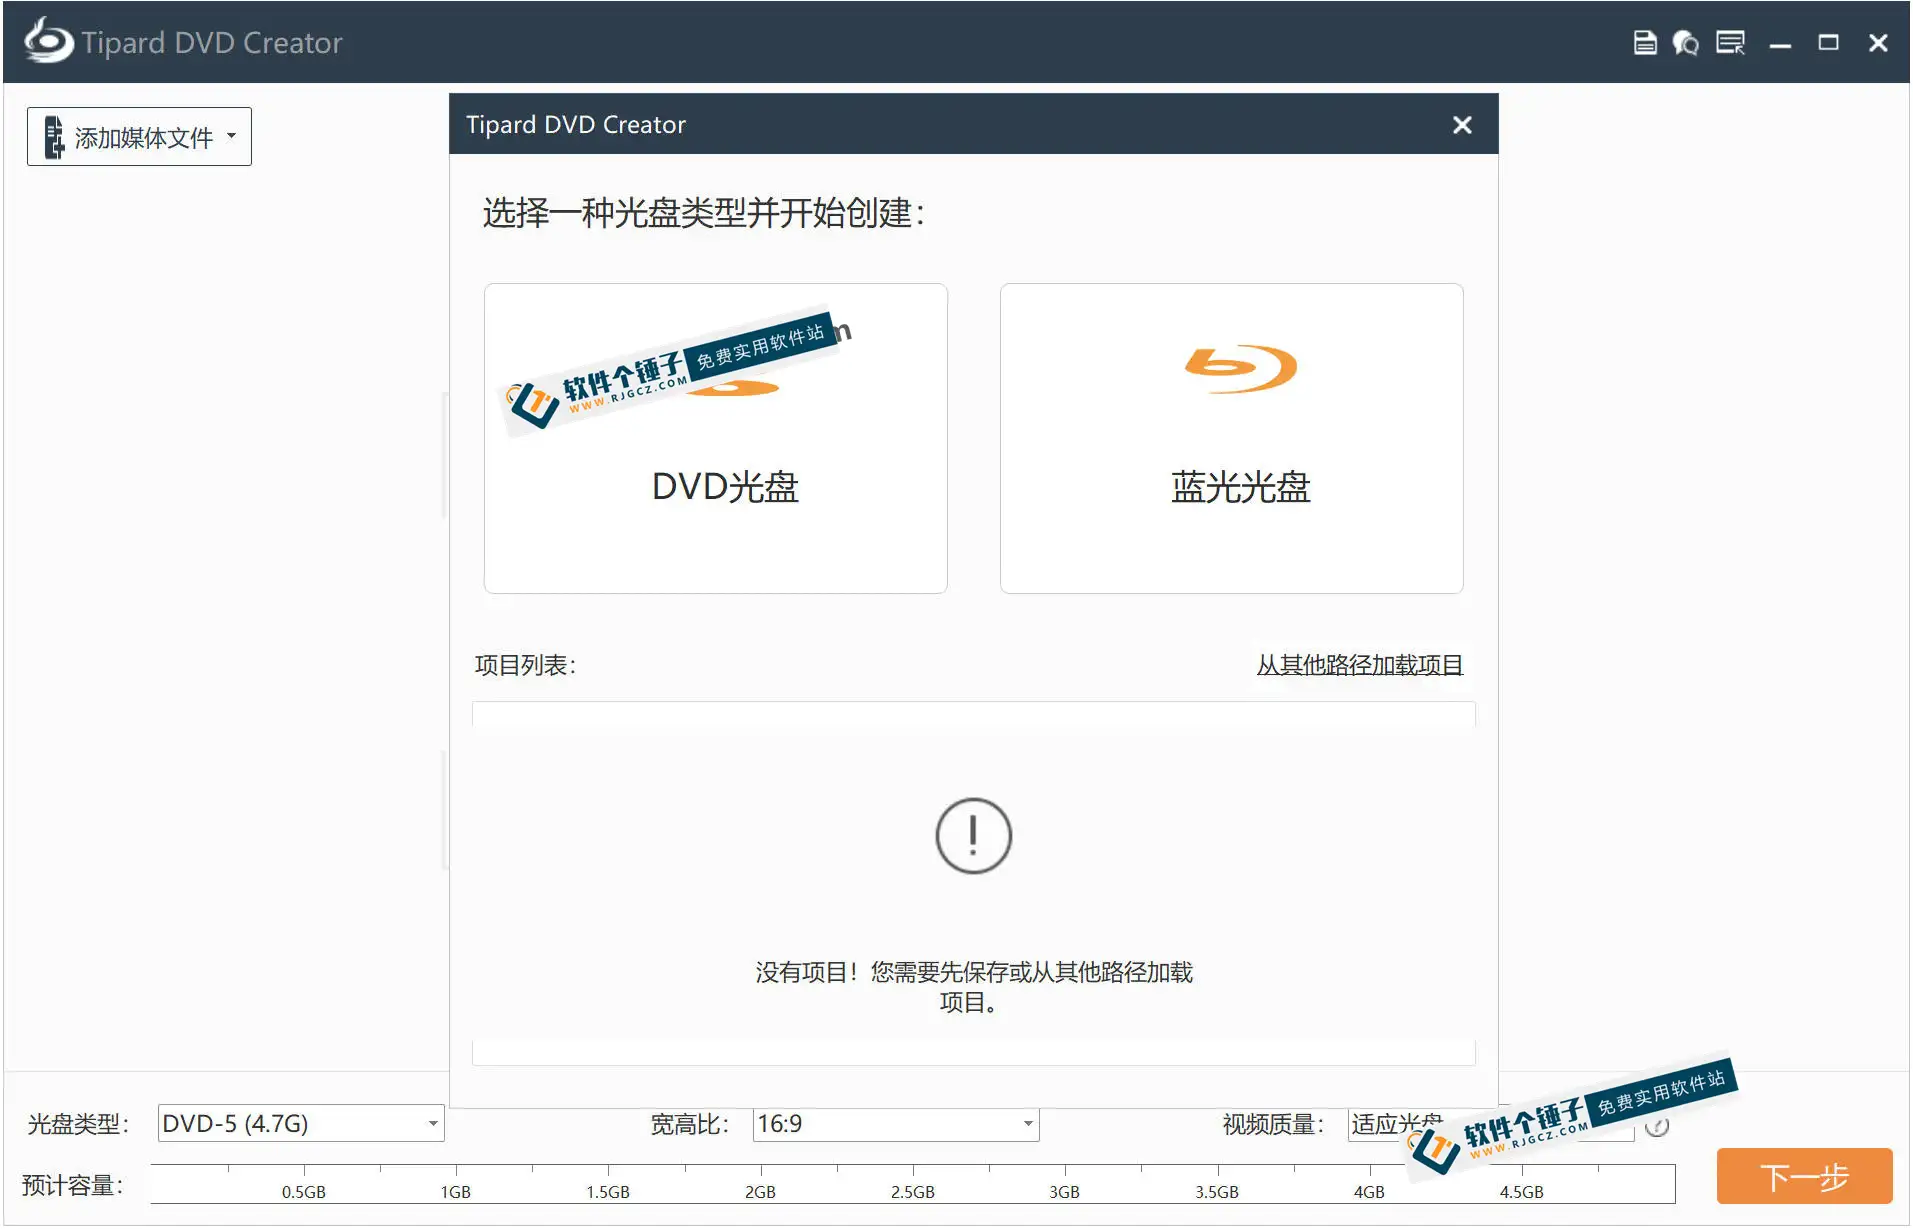Close the main Tipard DVD Creator window
The width and height of the screenshot is (1913, 1229).
(1878, 43)
